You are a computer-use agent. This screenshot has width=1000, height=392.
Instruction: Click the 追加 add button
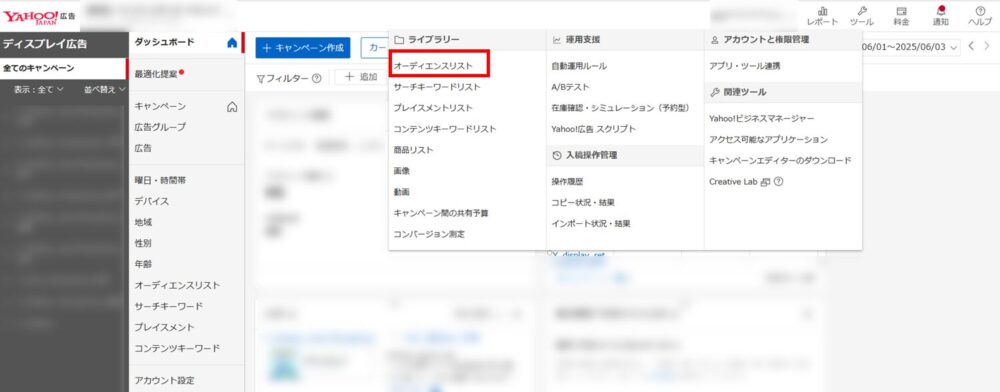click(360, 77)
